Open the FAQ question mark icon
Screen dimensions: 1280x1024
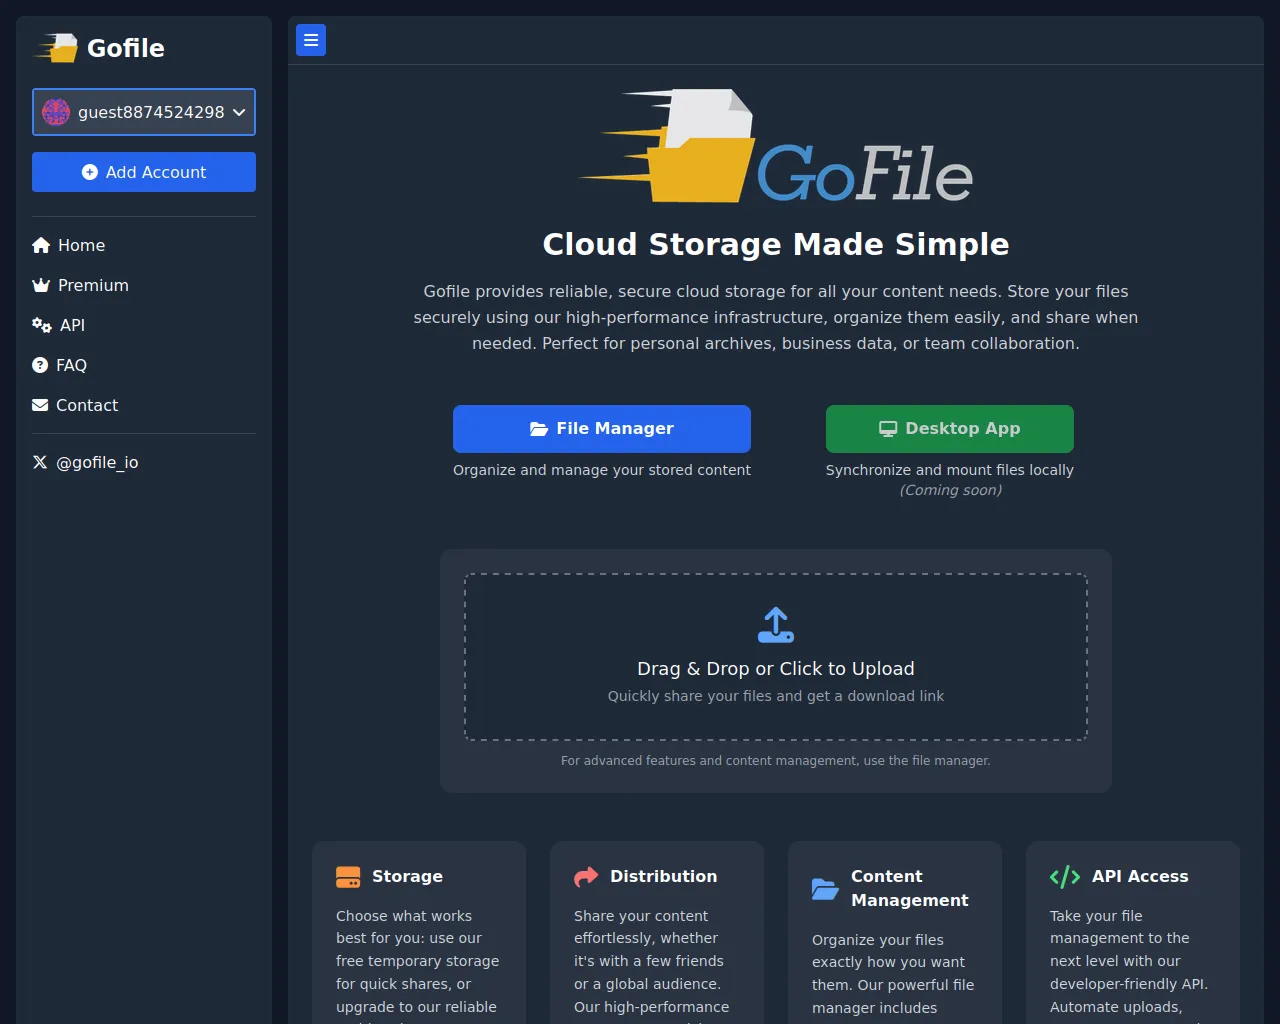click(x=40, y=365)
